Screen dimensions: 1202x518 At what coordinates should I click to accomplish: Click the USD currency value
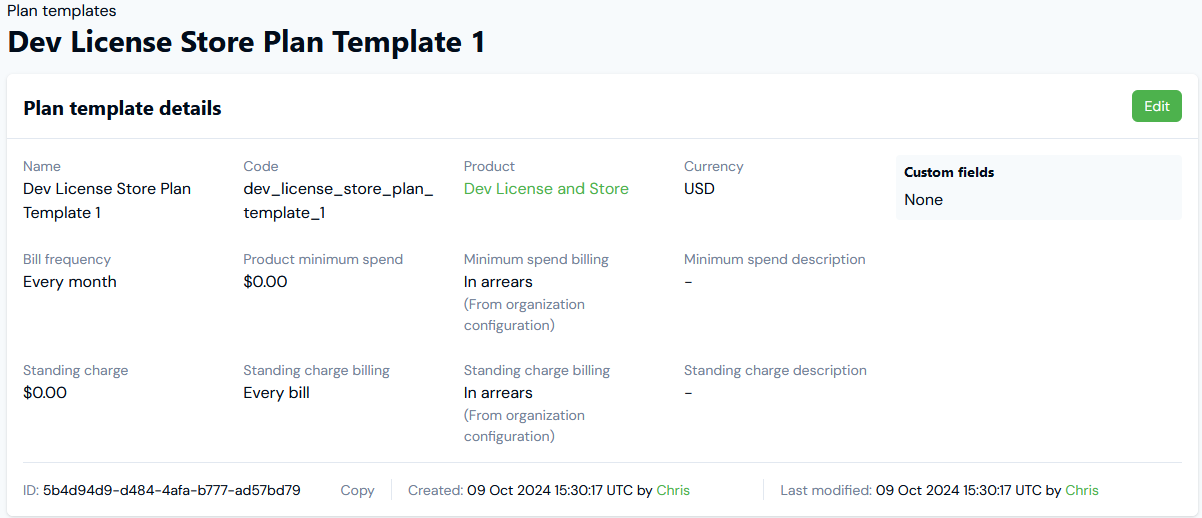tap(699, 189)
